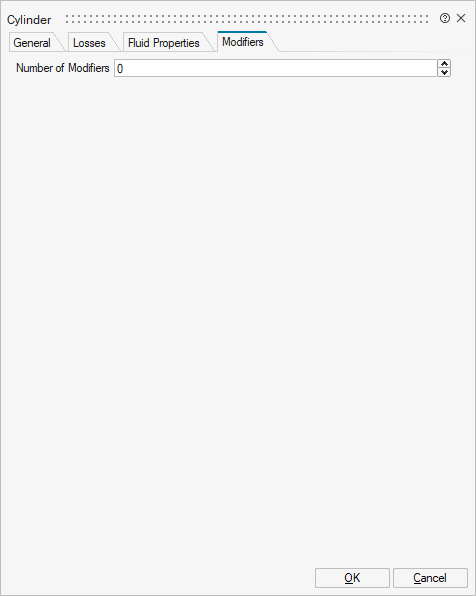The height and width of the screenshot is (596, 476).
Task: Switch to the General tab
Action: (x=32, y=43)
